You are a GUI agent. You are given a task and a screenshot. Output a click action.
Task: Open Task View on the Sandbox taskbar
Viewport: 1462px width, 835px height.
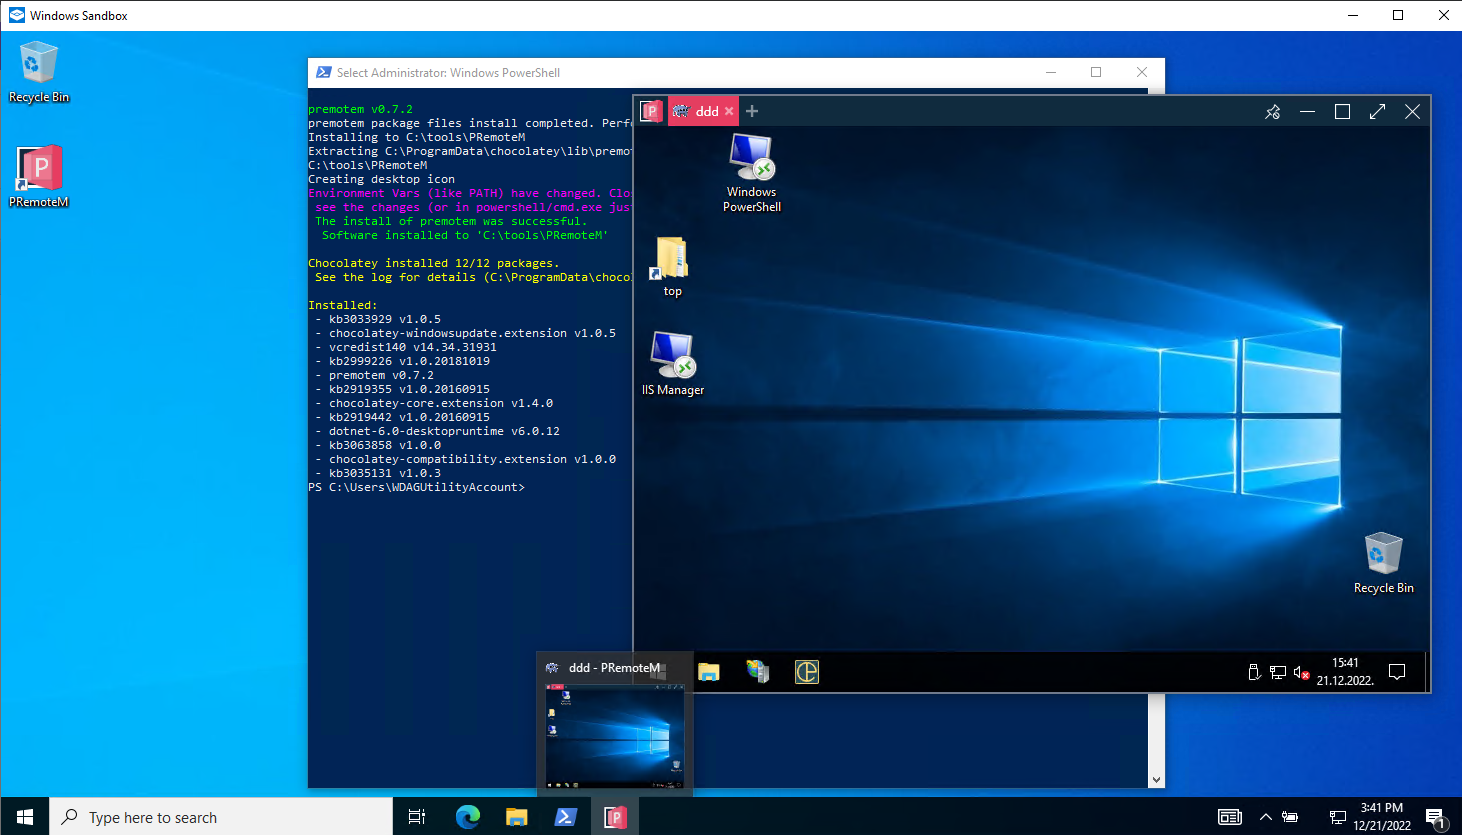pyautogui.click(x=417, y=817)
